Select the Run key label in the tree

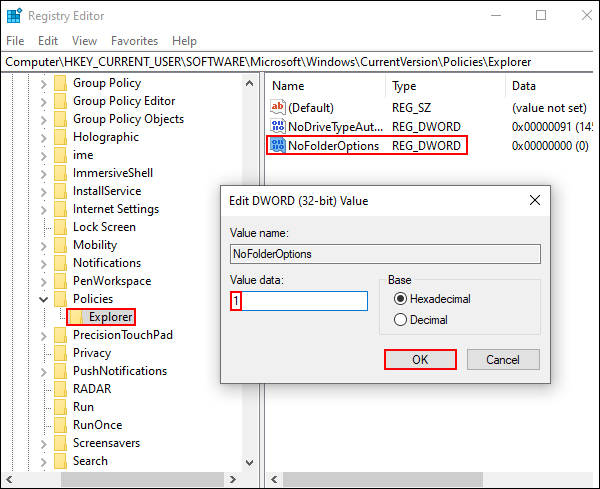[83, 407]
